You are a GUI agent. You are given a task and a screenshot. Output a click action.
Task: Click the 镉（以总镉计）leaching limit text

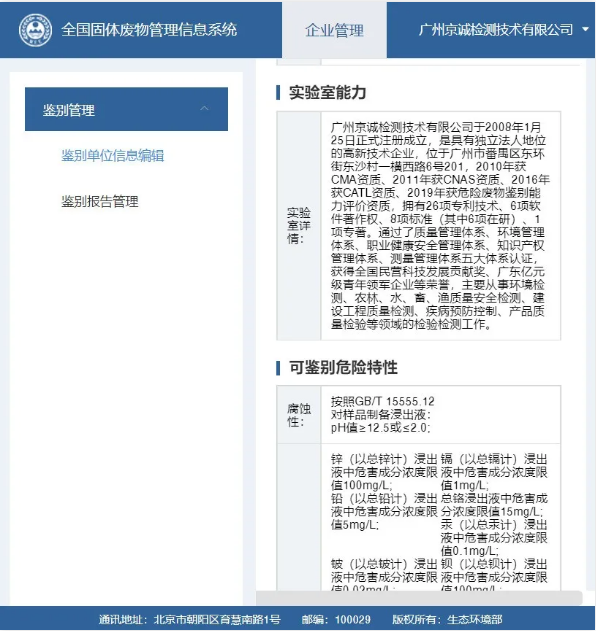click(x=494, y=472)
